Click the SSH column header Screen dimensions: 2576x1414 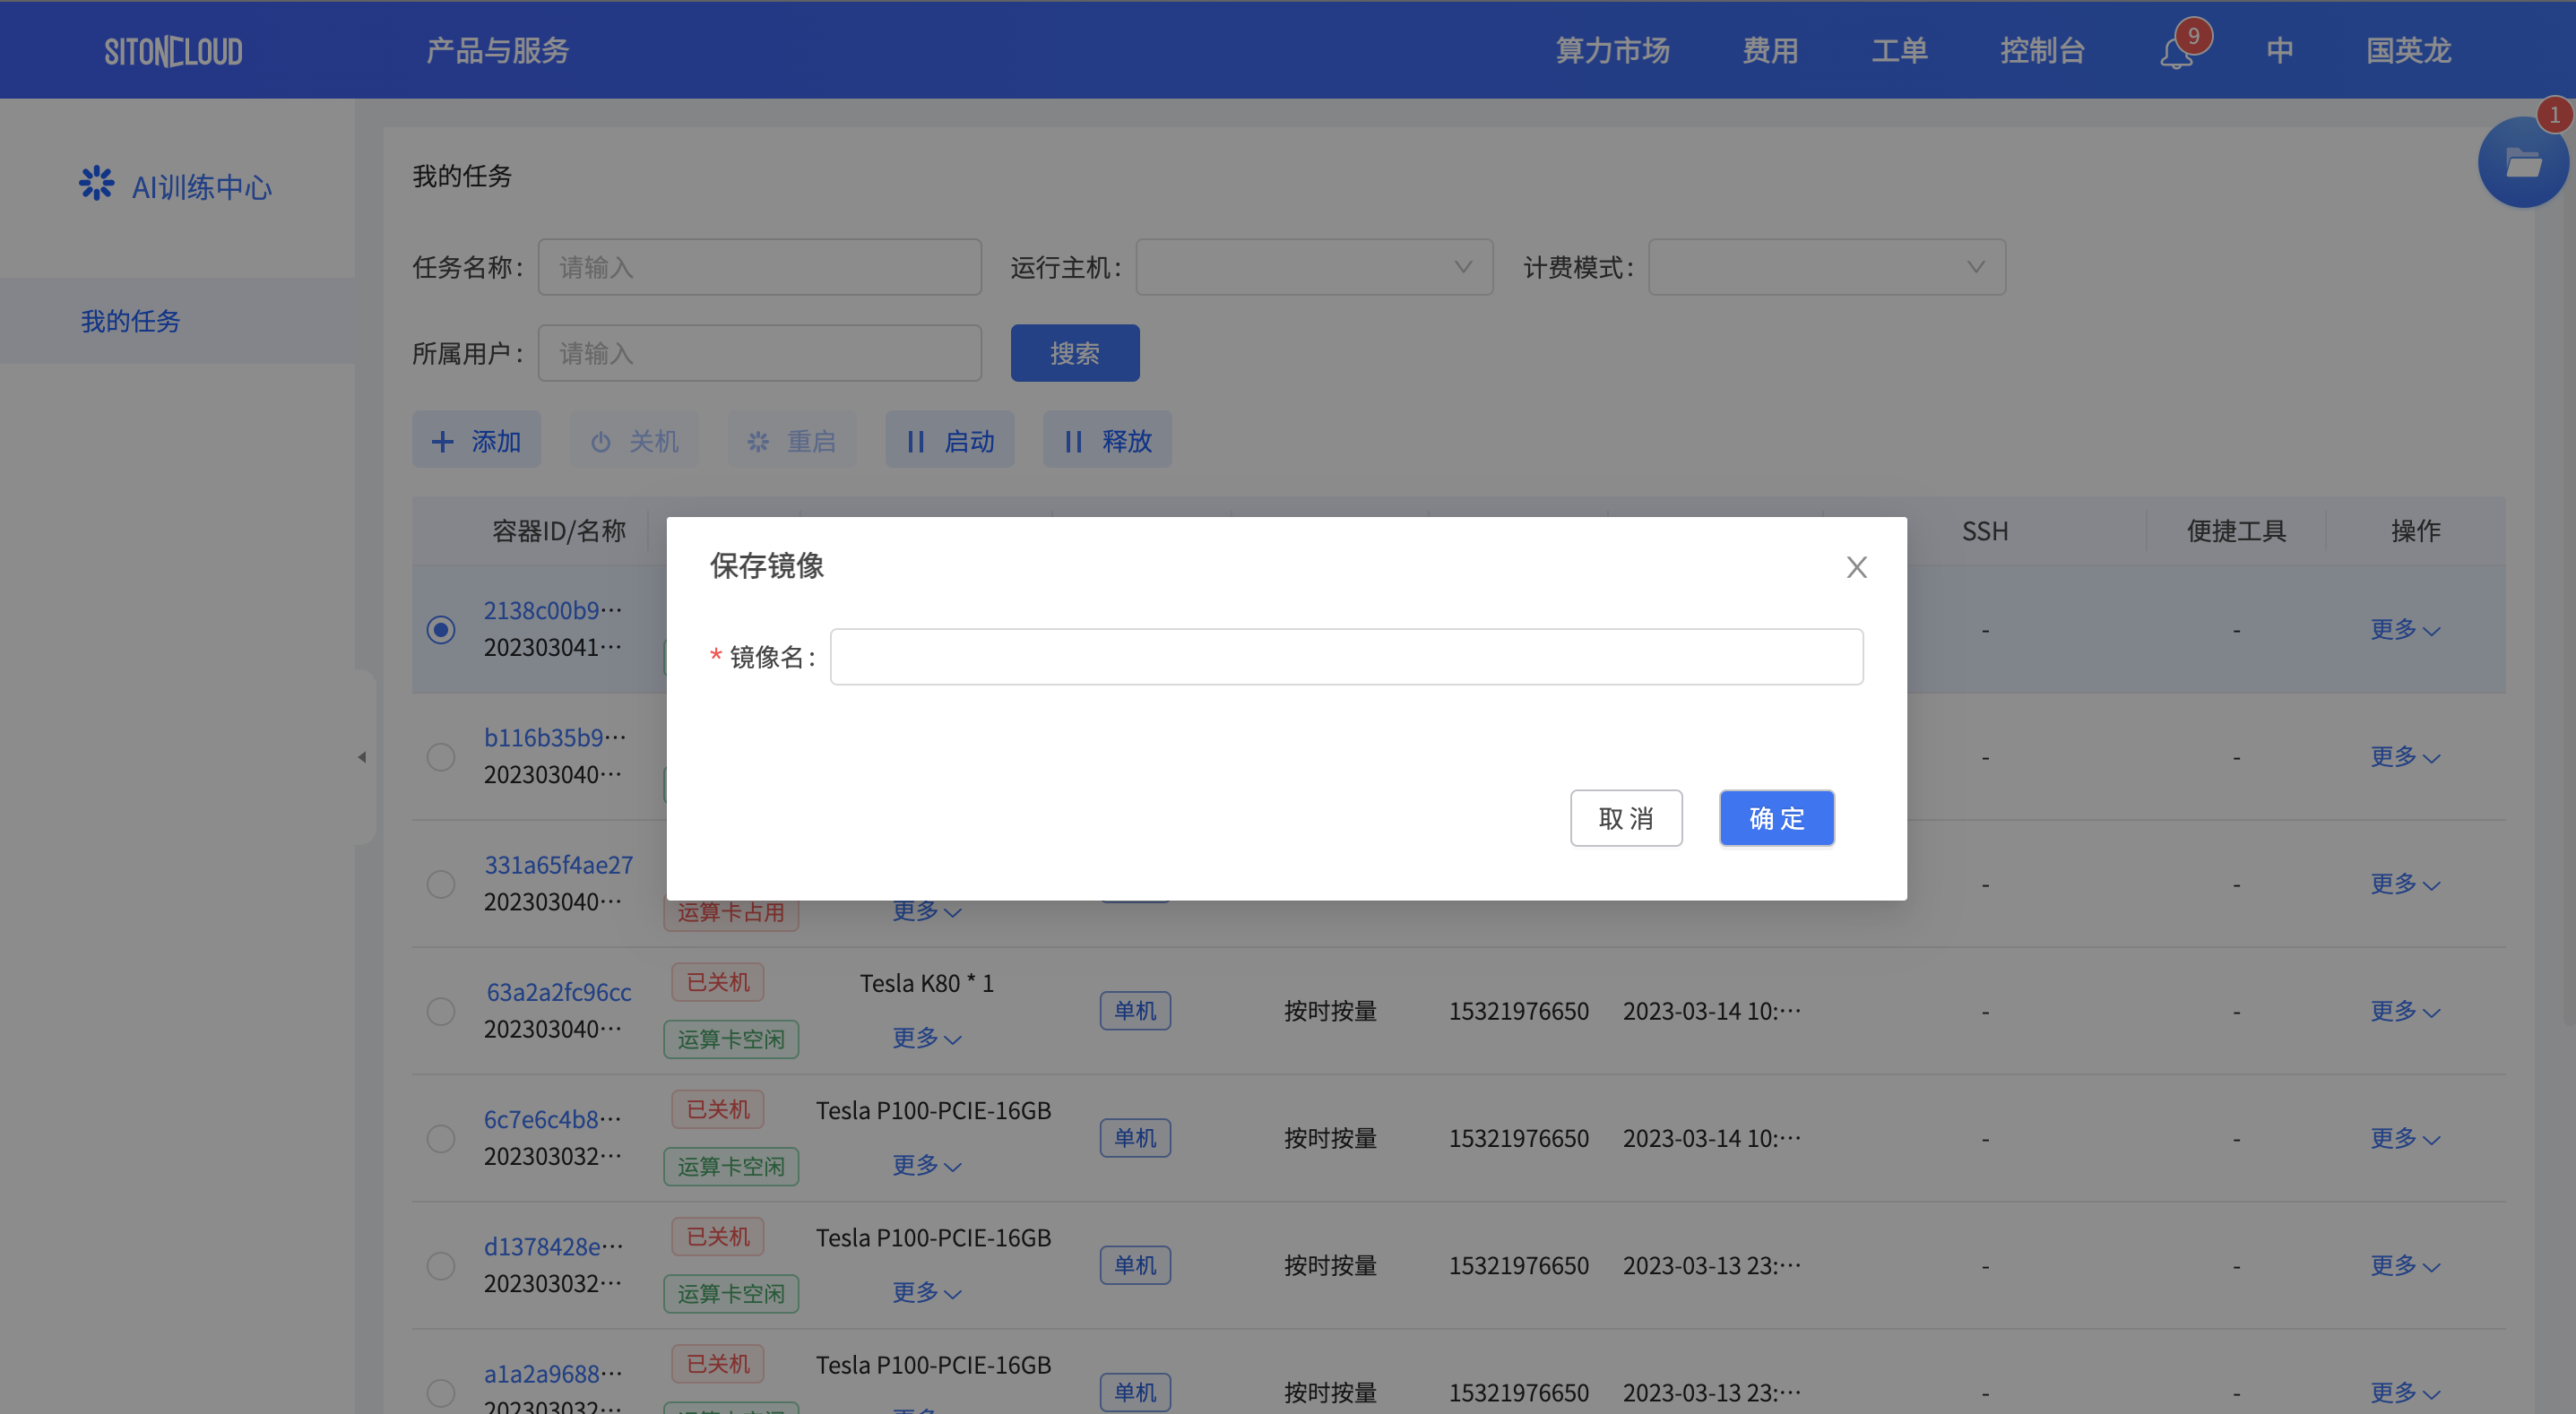(1985, 531)
